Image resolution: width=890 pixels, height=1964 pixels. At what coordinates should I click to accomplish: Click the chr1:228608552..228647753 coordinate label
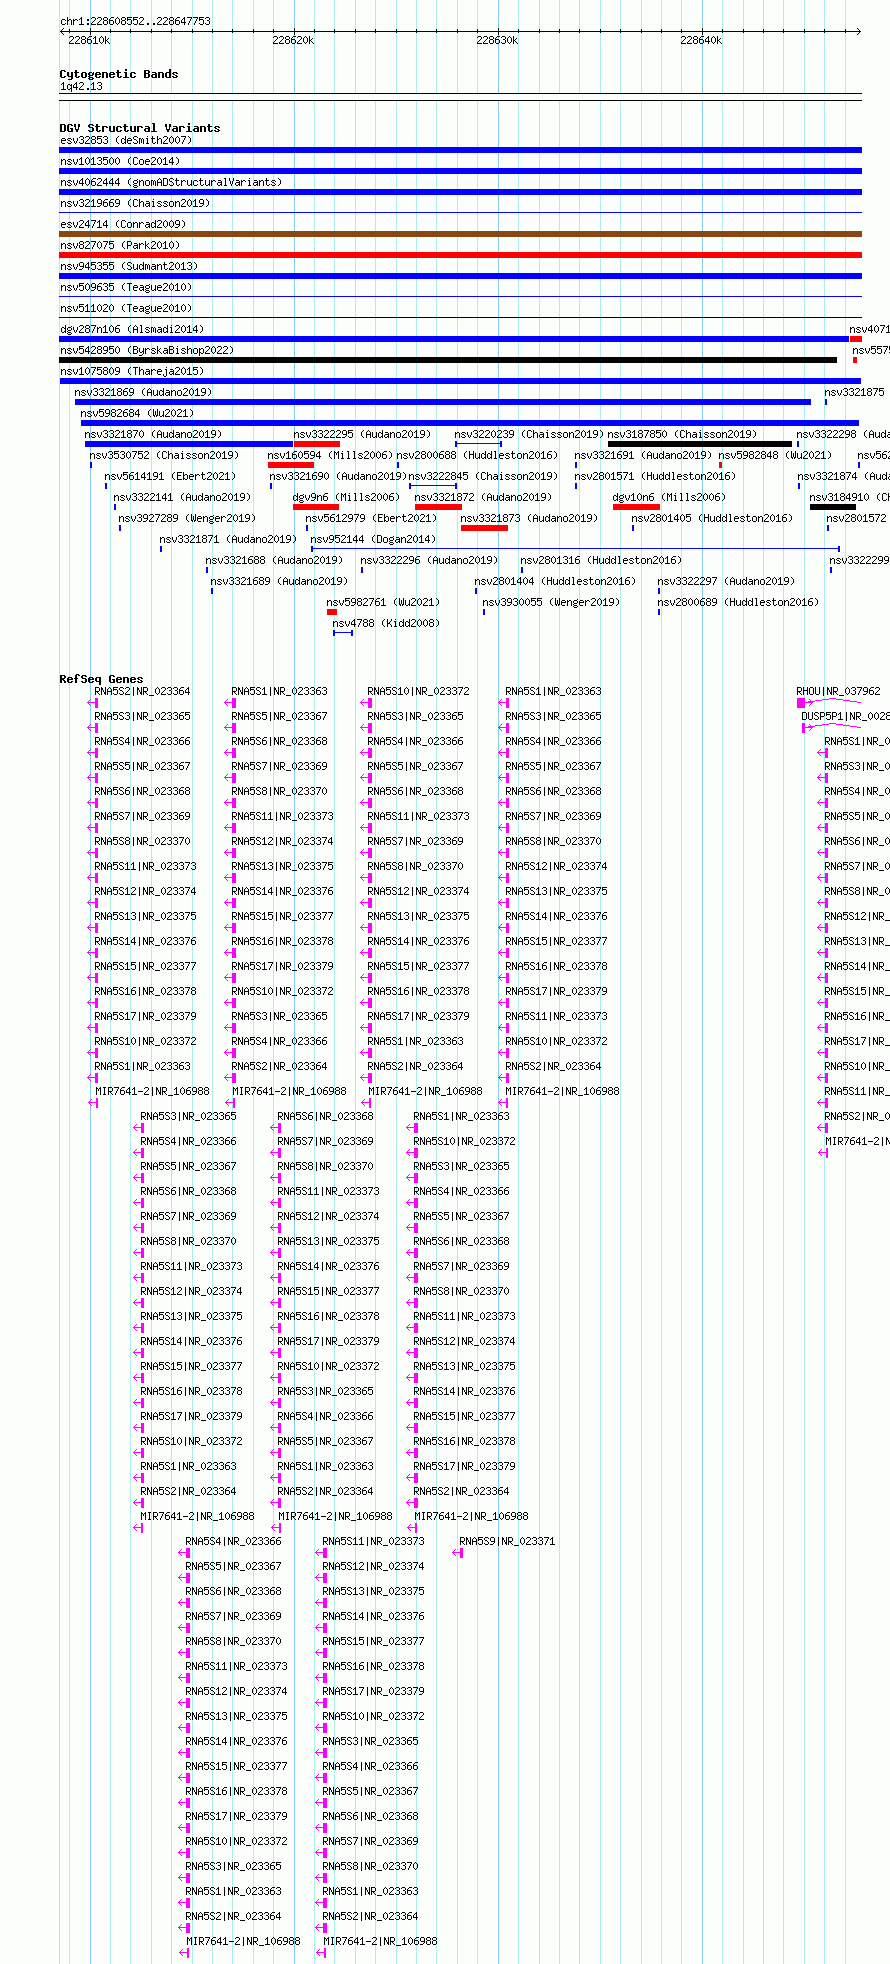tap(135, 21)
